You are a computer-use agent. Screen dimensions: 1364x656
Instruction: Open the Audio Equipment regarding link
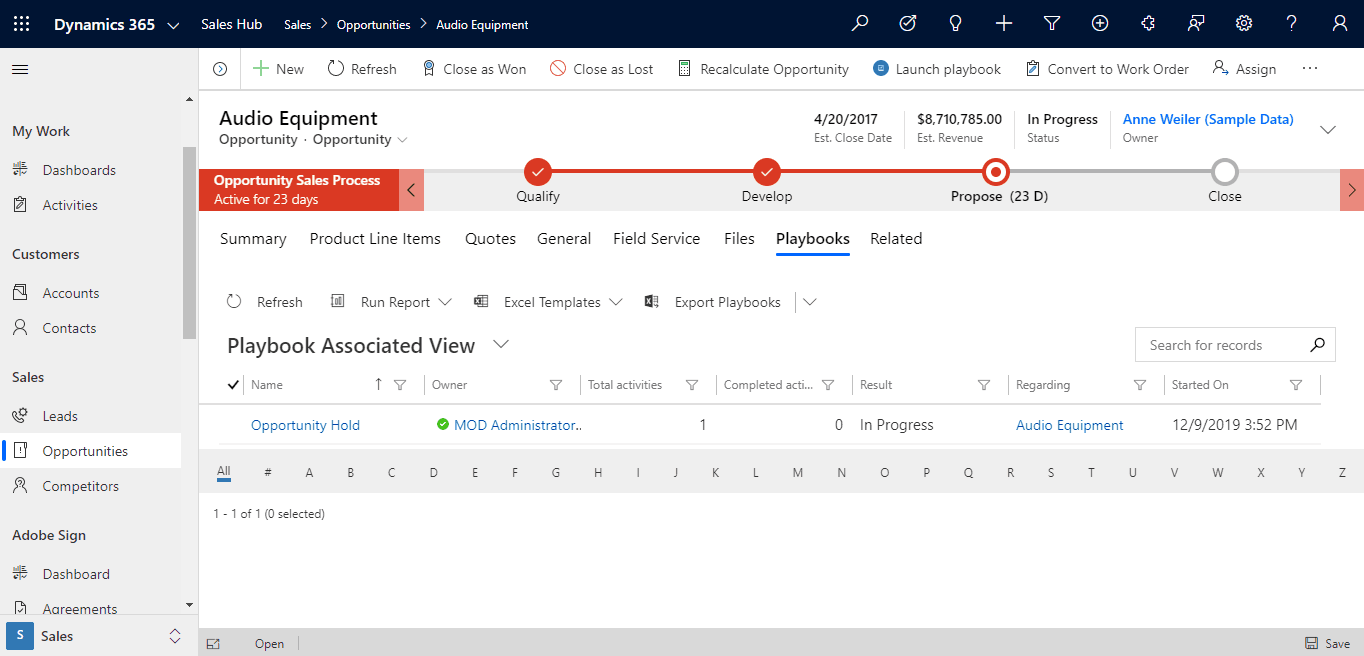pyautogui.click(x=1070, y=425)
